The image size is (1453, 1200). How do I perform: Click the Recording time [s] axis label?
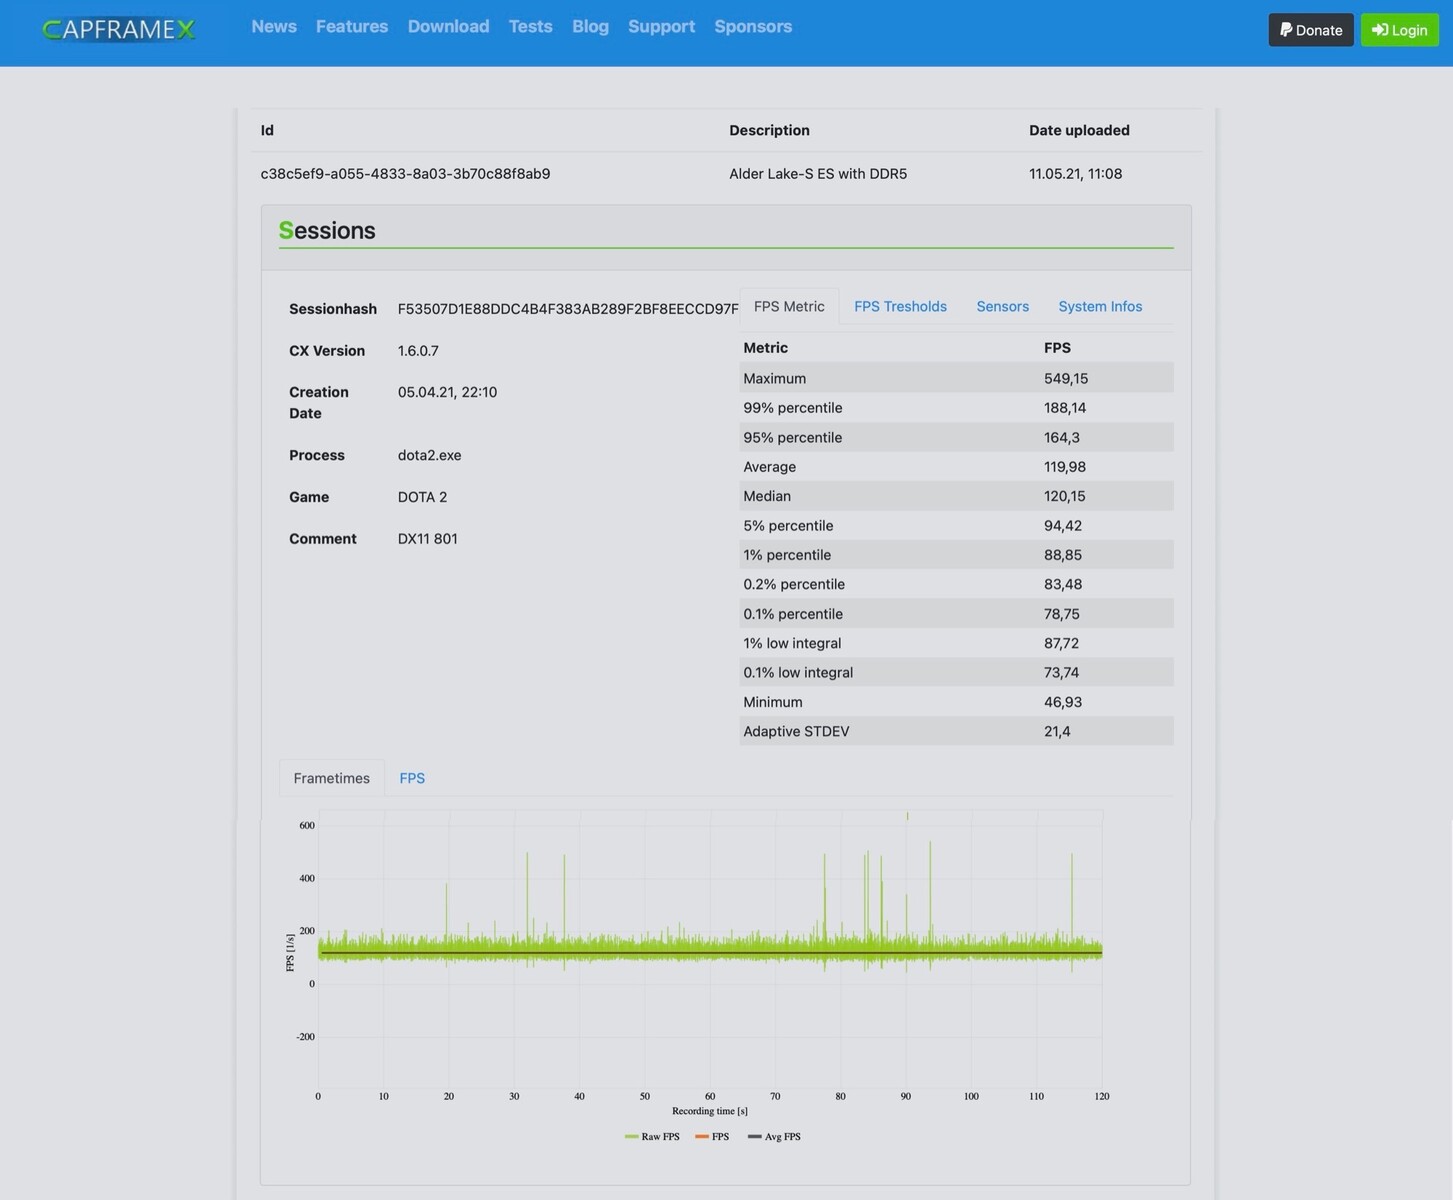pos(710,1111)
